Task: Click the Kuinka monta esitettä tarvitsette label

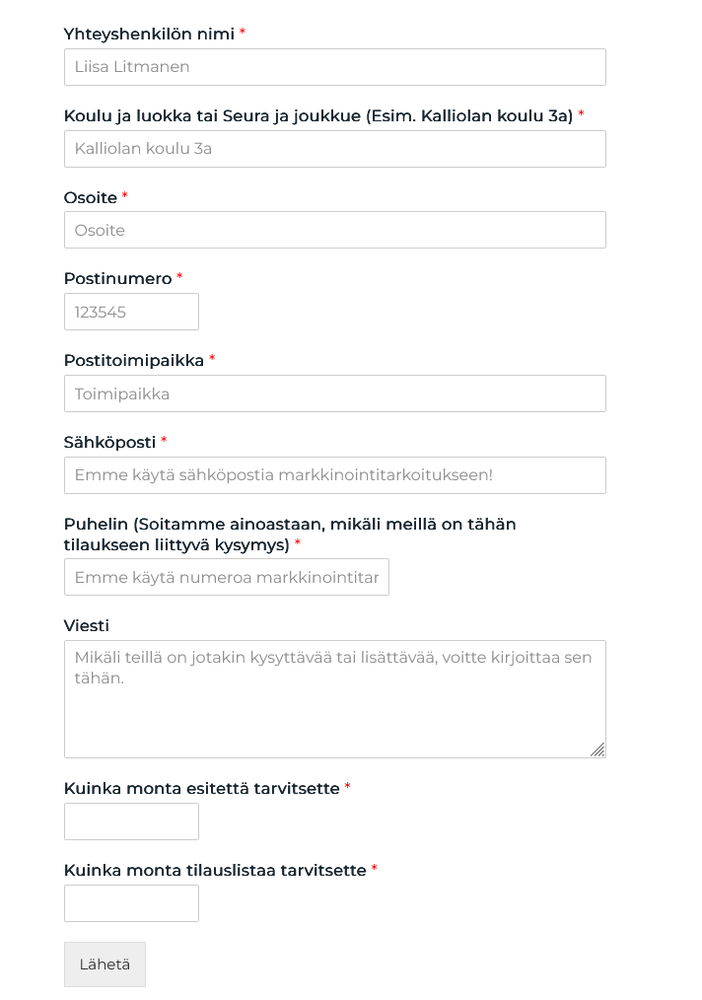Action: point(201,789)
